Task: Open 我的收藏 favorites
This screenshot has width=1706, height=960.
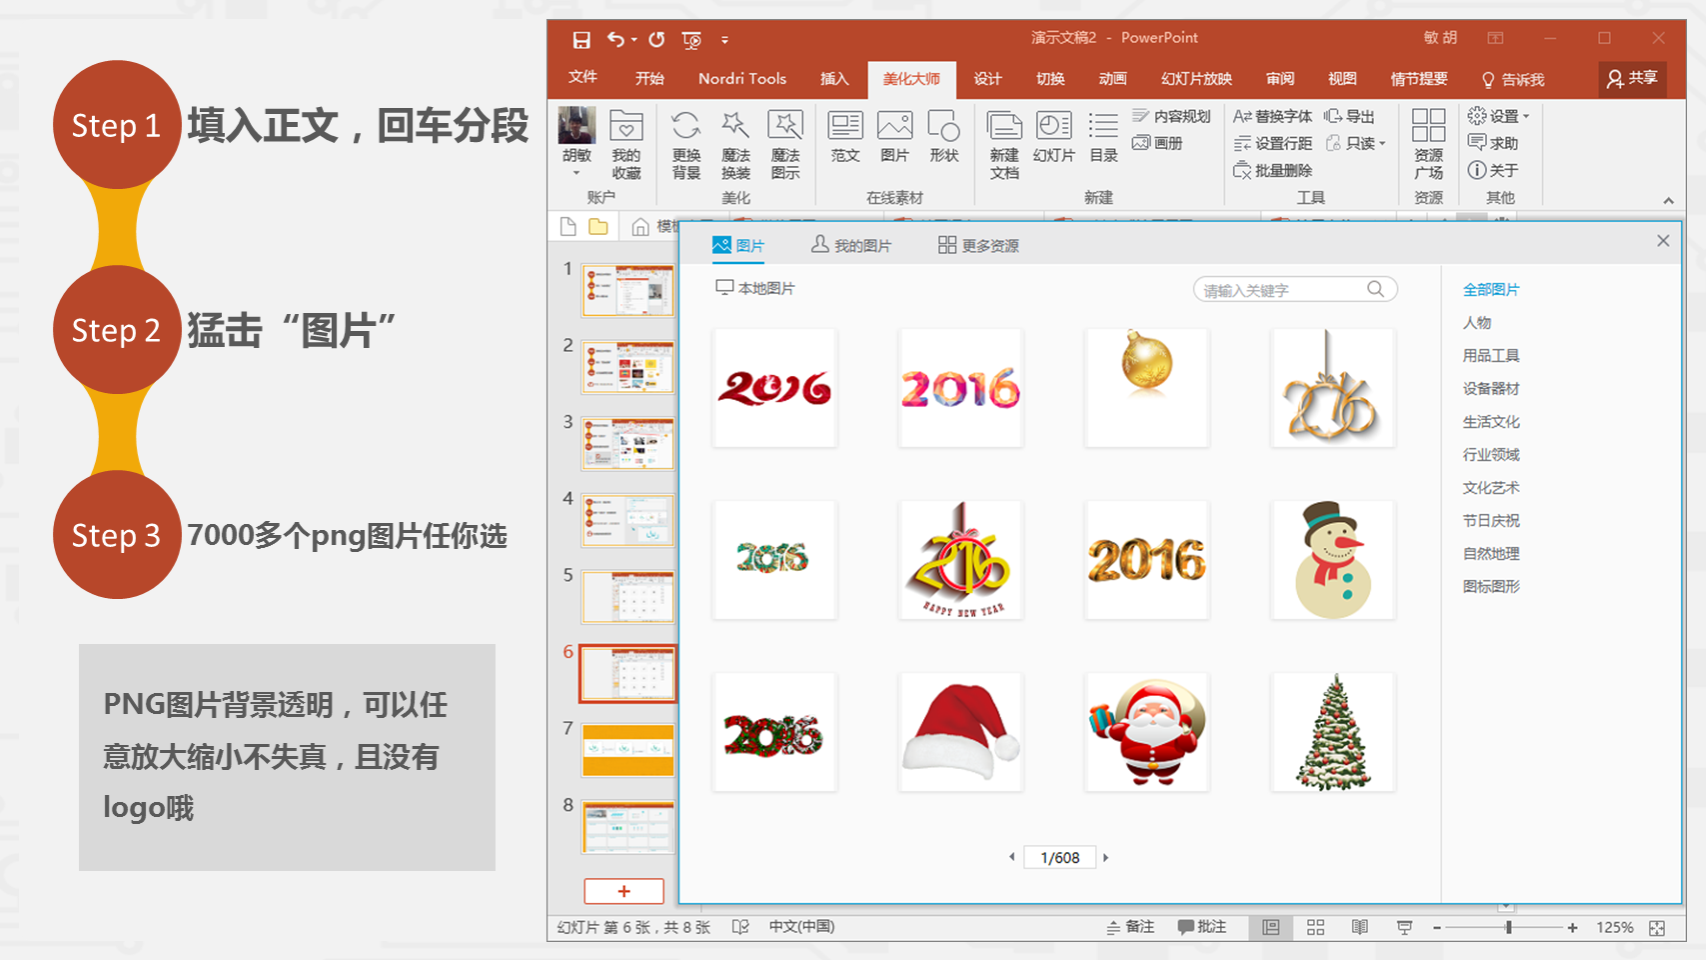Action: tap(626, 144)
